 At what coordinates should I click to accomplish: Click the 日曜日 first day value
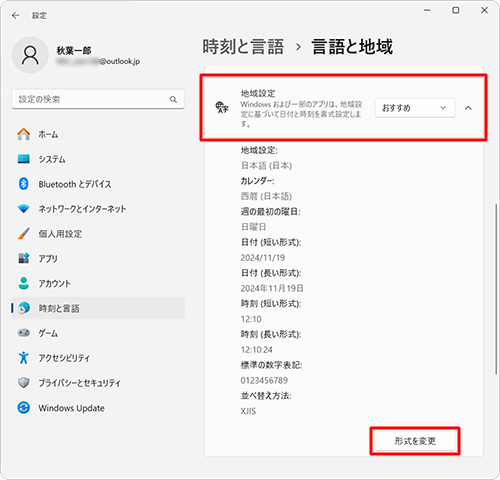click(x=253, y=227)
